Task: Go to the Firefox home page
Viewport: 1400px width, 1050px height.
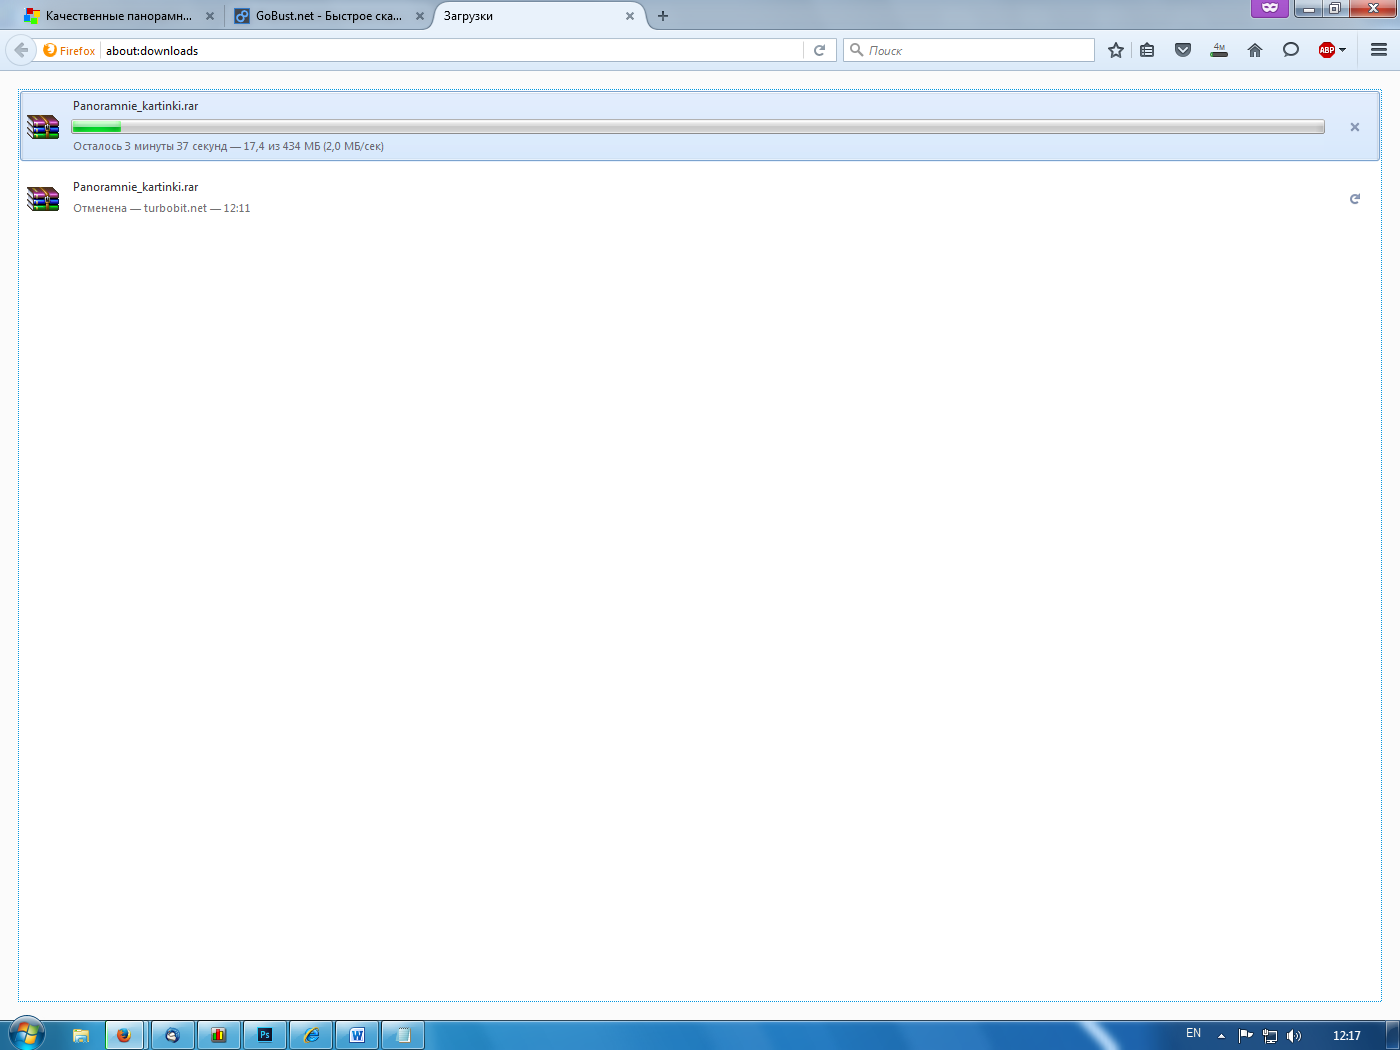Action: pos(1255,50)
